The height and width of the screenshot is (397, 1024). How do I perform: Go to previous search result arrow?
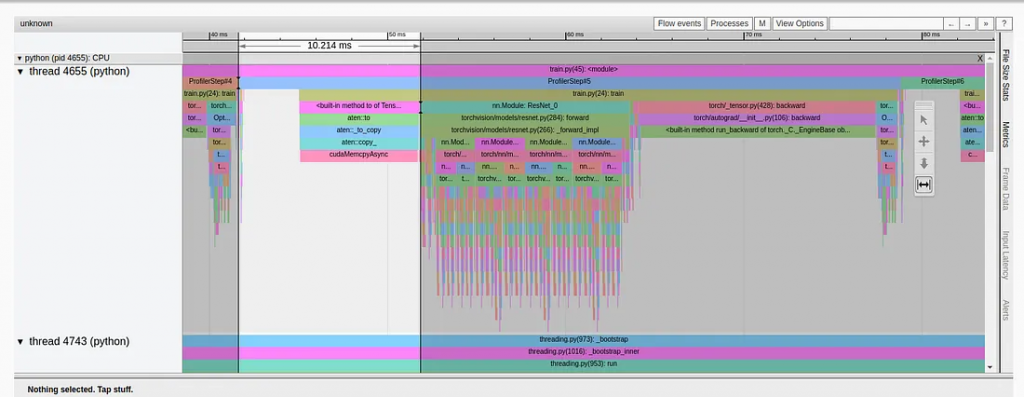pos(951,24)
